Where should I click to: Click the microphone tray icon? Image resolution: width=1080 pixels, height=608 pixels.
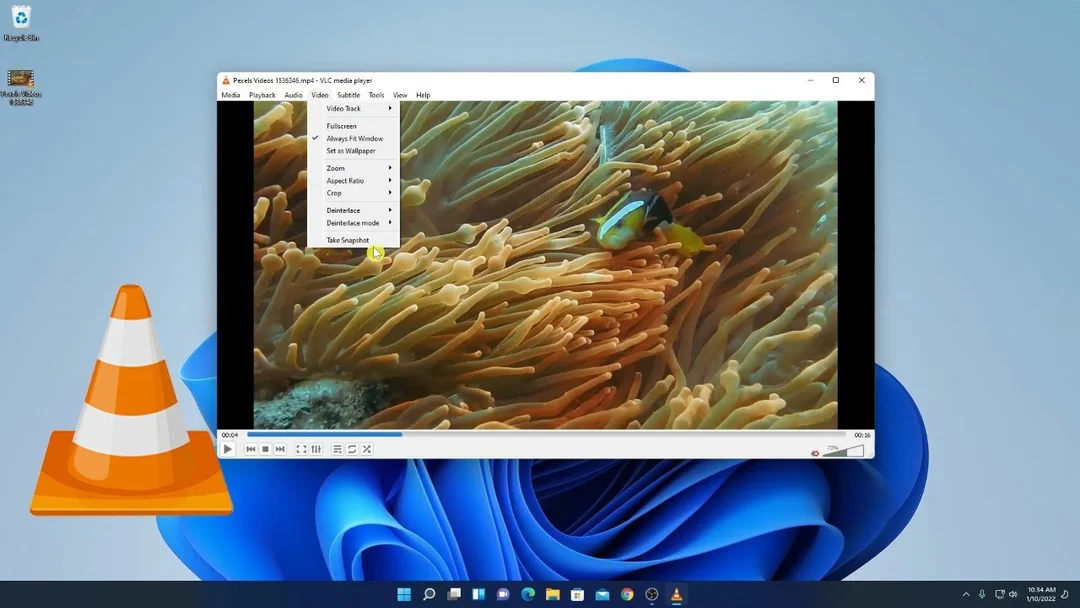982,594
